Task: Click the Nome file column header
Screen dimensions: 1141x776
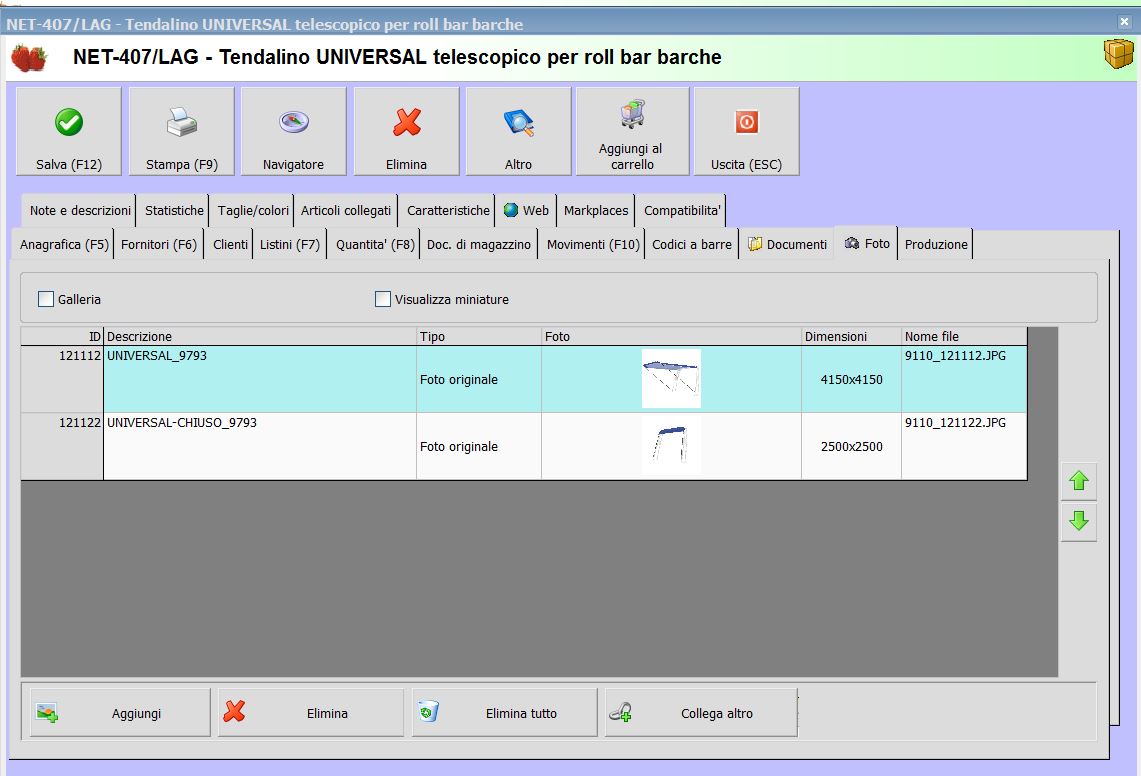Action: [x=964, y=336]
